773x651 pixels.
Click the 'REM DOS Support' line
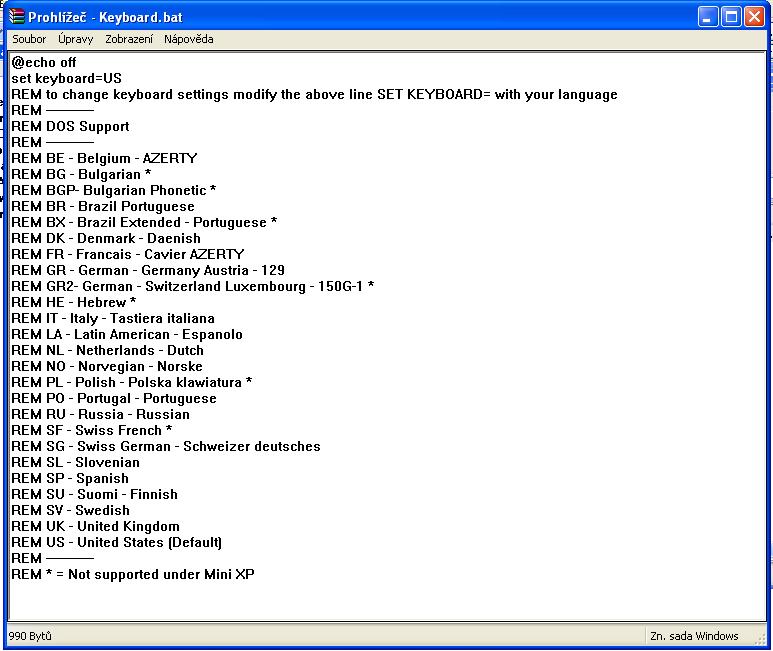pyautogui.click(x=70, y=126)
